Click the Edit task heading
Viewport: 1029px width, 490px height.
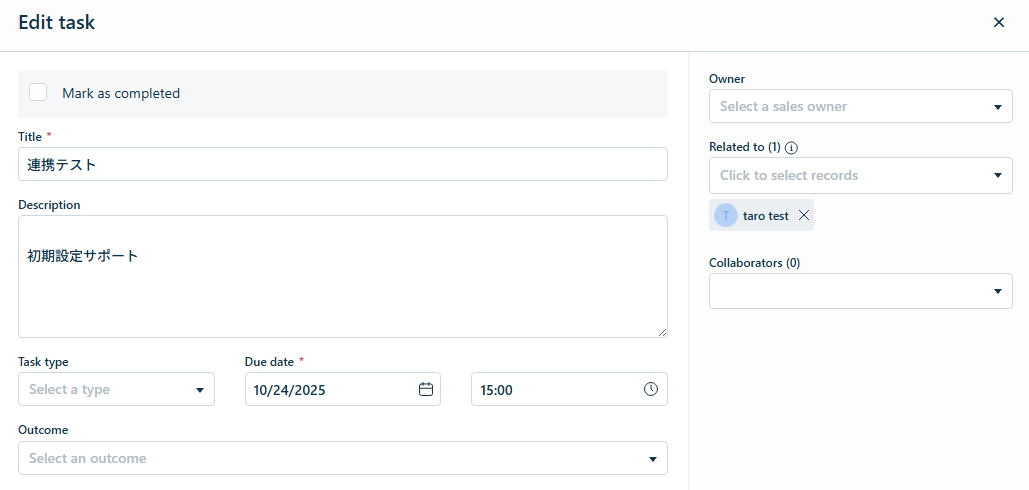[x=57, y=23]
